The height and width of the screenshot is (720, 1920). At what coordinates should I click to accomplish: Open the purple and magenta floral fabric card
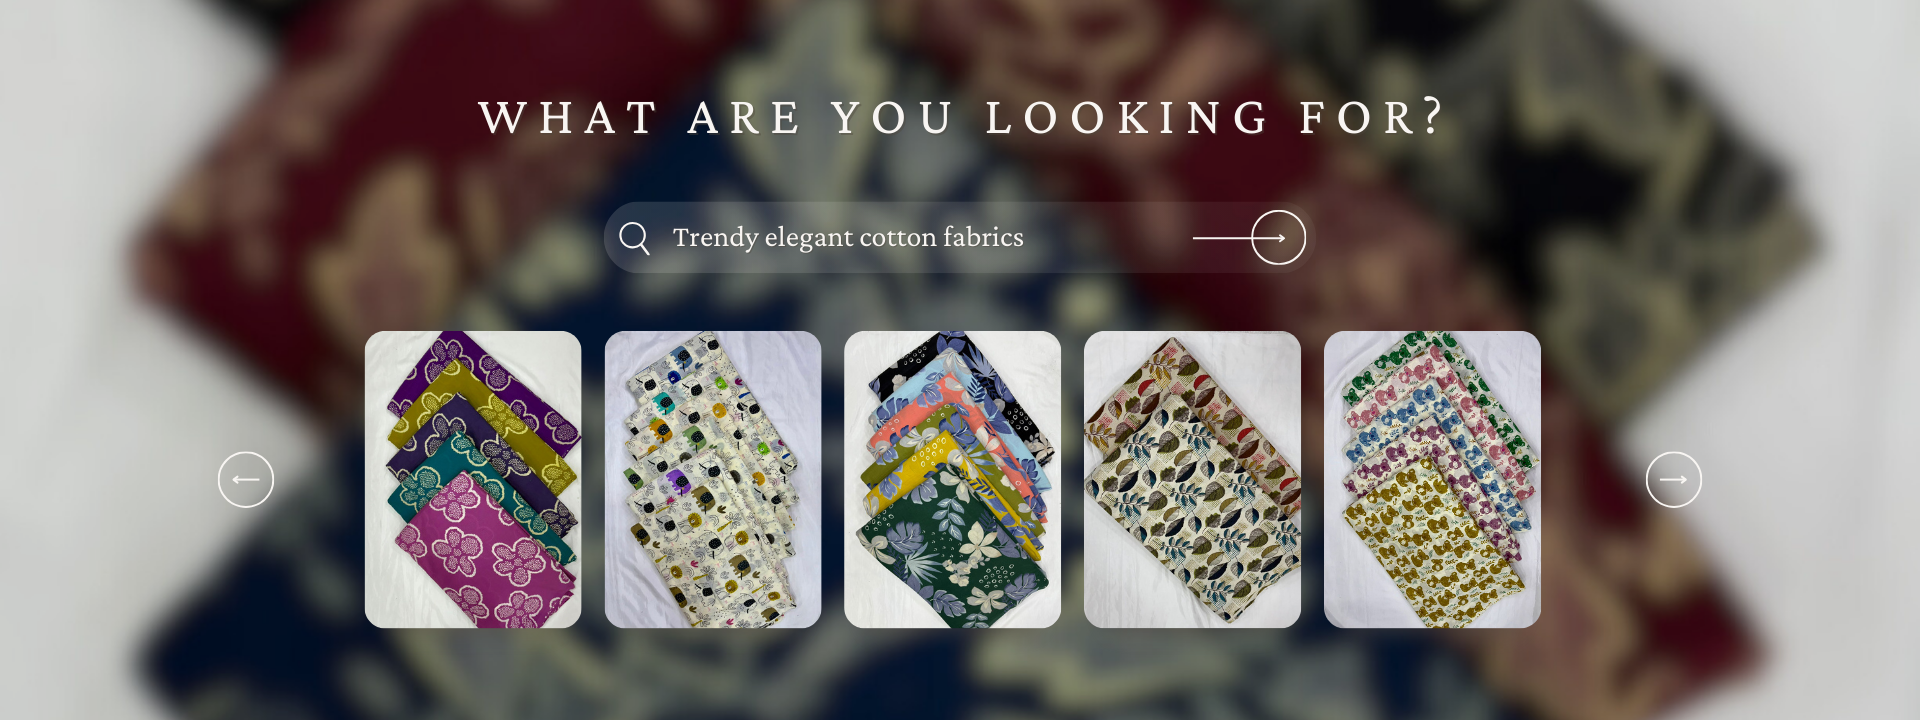473,480
